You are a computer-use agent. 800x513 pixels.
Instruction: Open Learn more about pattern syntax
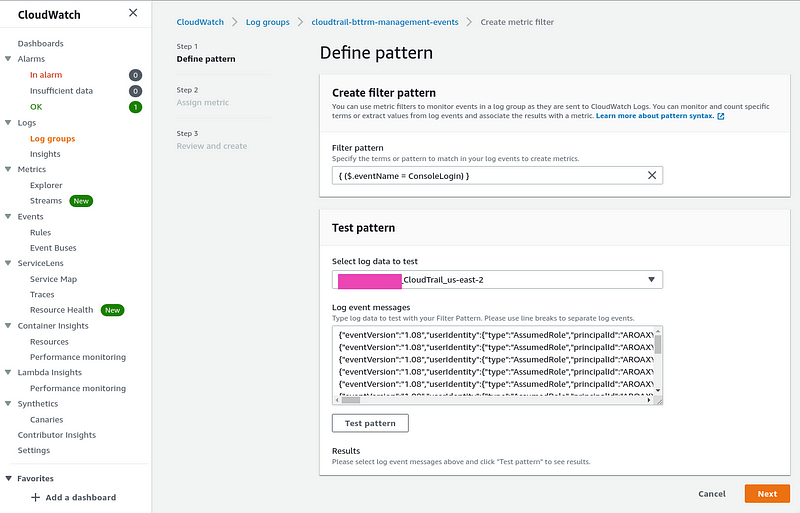point(655,116)
